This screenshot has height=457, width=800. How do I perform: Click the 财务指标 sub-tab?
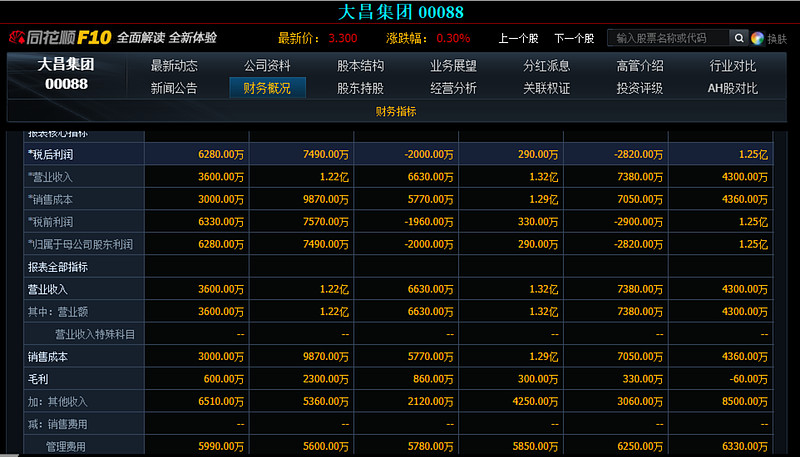[x=396, y=111]
